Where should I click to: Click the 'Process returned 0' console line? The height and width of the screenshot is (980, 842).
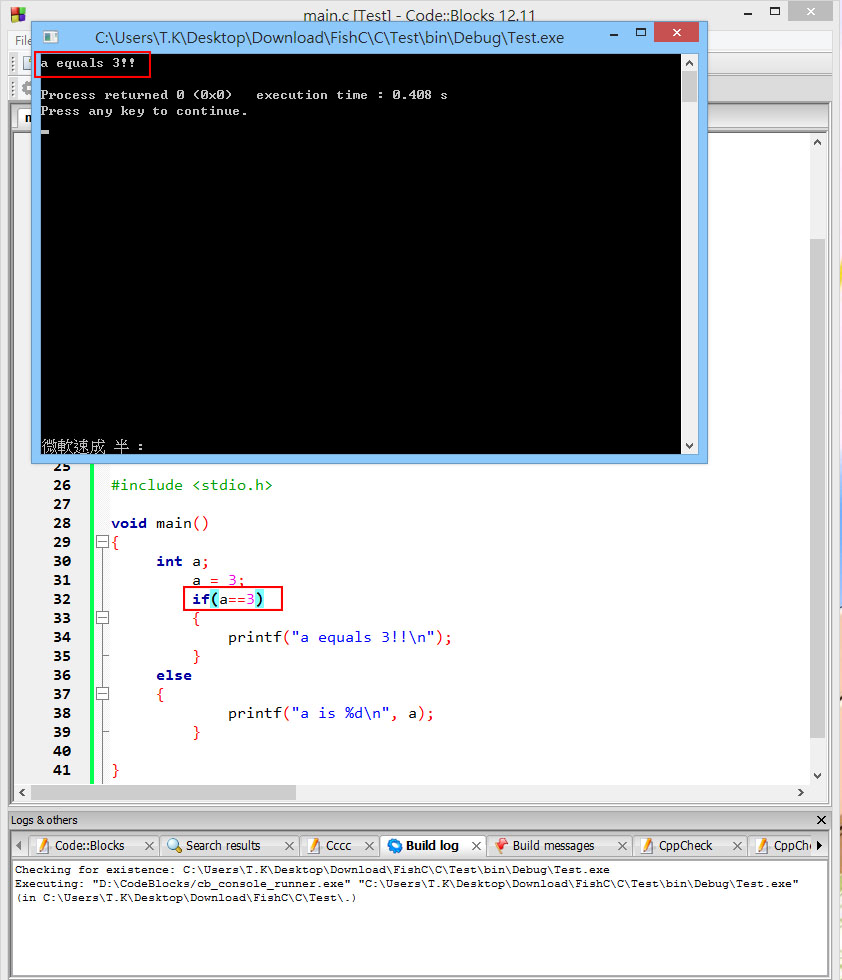(x=244, y=95)
